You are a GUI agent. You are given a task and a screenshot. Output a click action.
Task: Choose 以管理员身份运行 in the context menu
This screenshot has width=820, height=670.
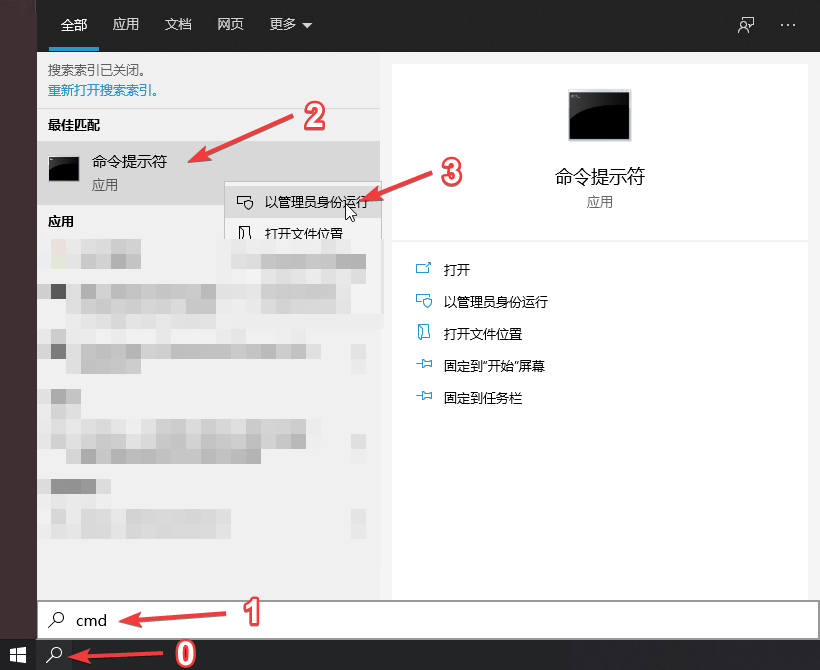coord(303,202)
